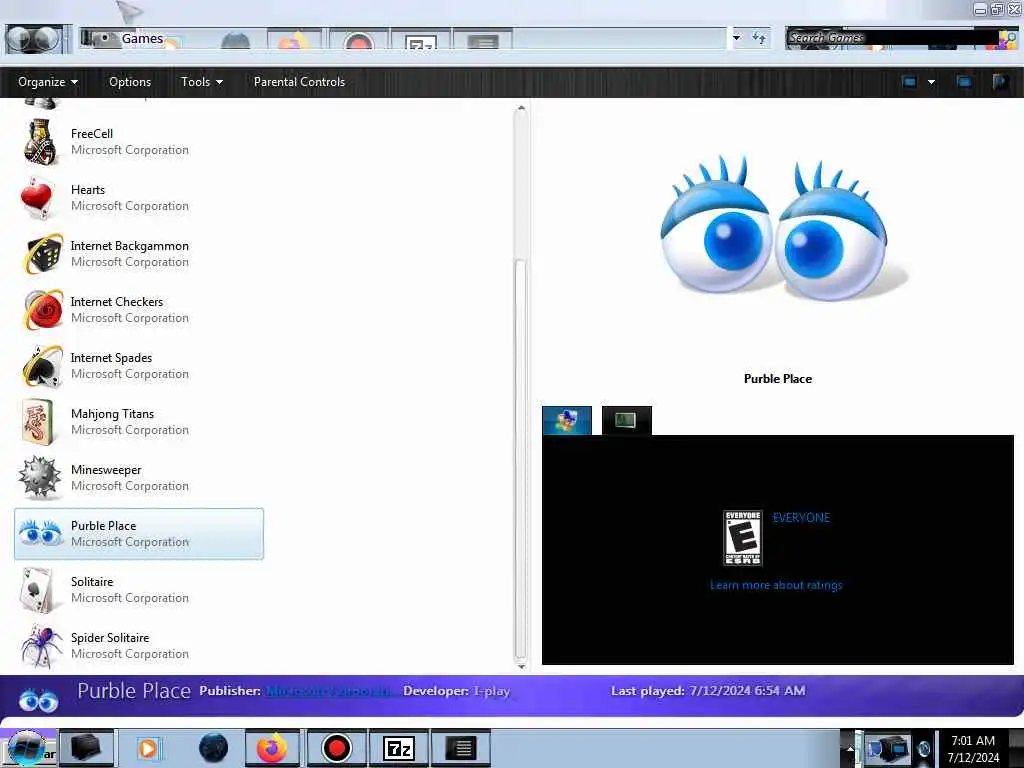The image size is (1024, 768).
Task: Click the ESRB E rating logo
Action: (x=743, y=538)
